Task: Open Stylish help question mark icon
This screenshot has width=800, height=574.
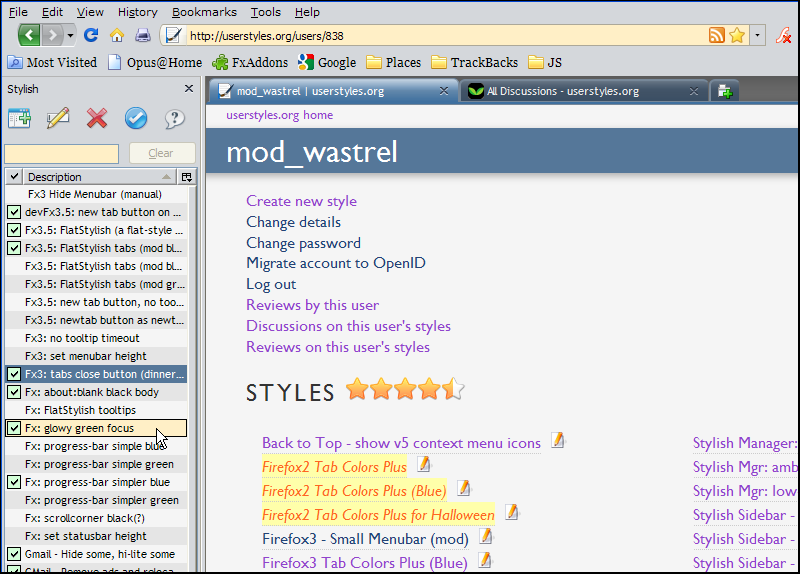Action: (174, 118)
